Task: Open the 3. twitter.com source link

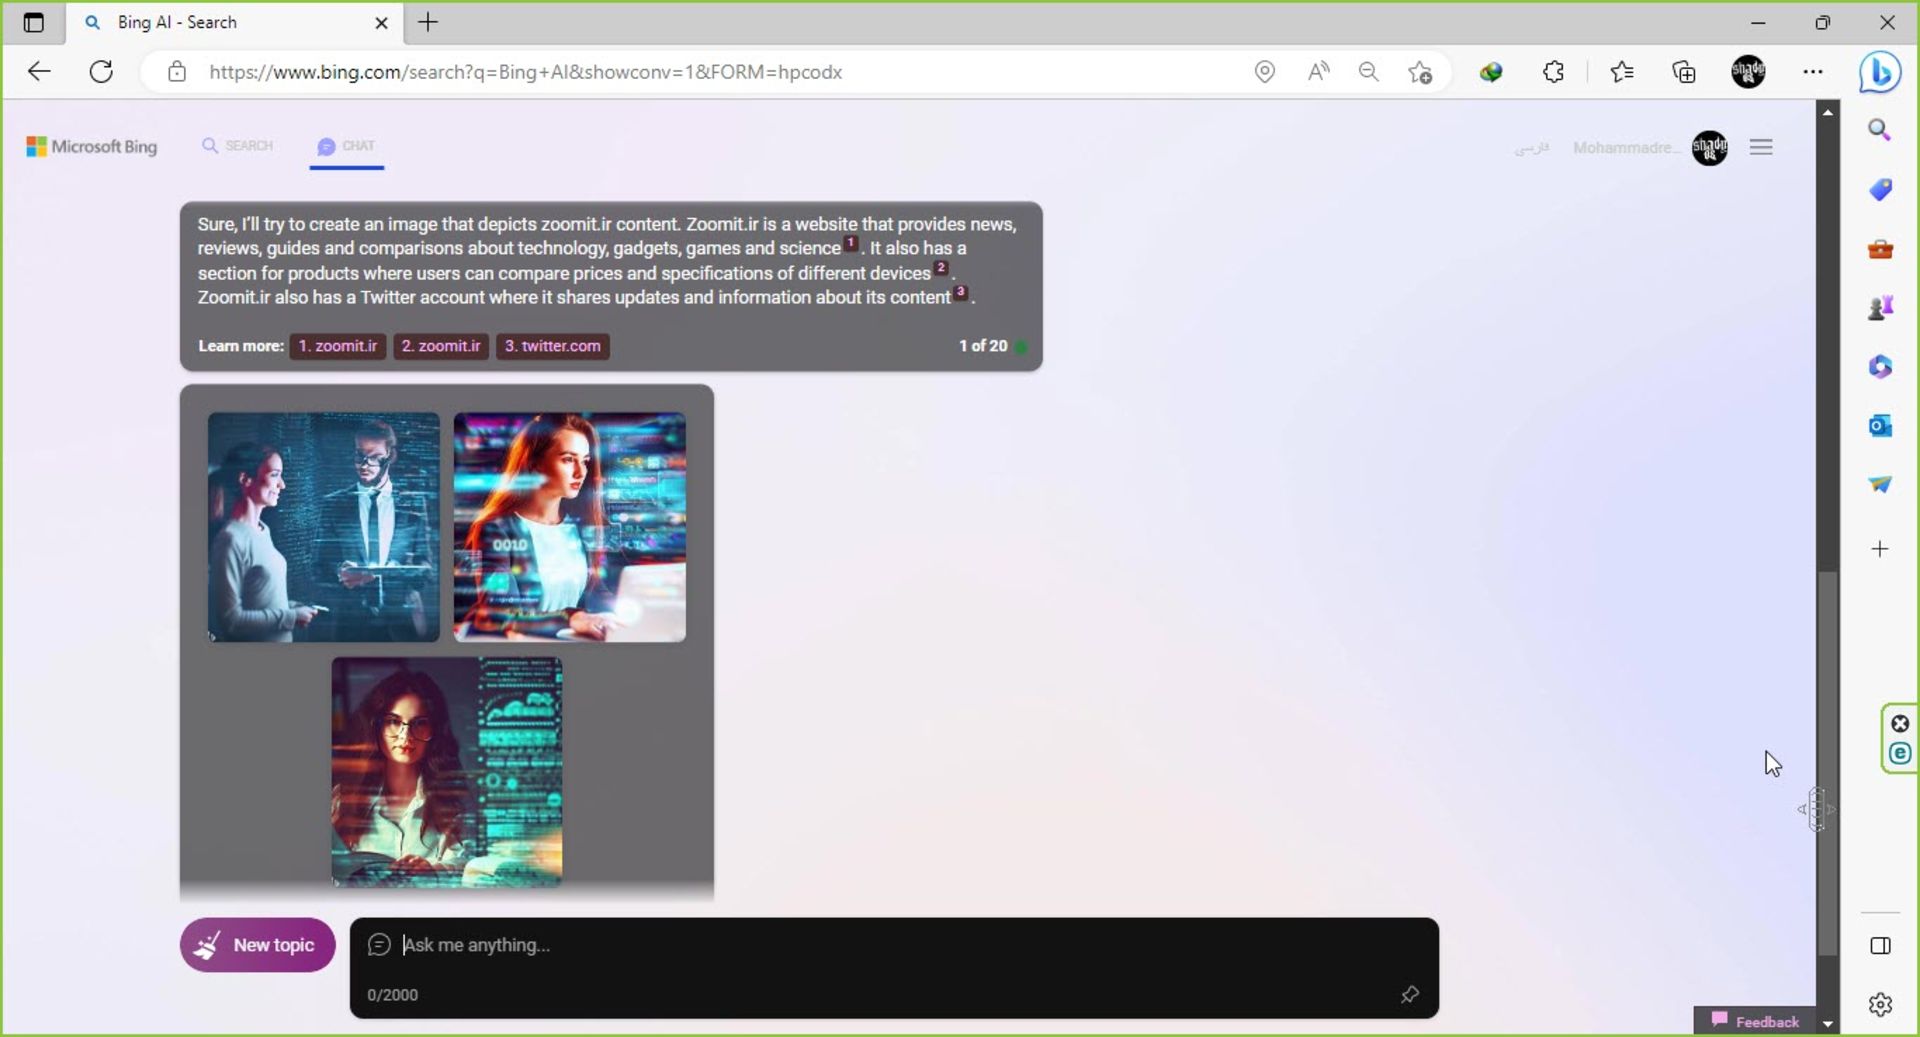Action: (552, 346)
